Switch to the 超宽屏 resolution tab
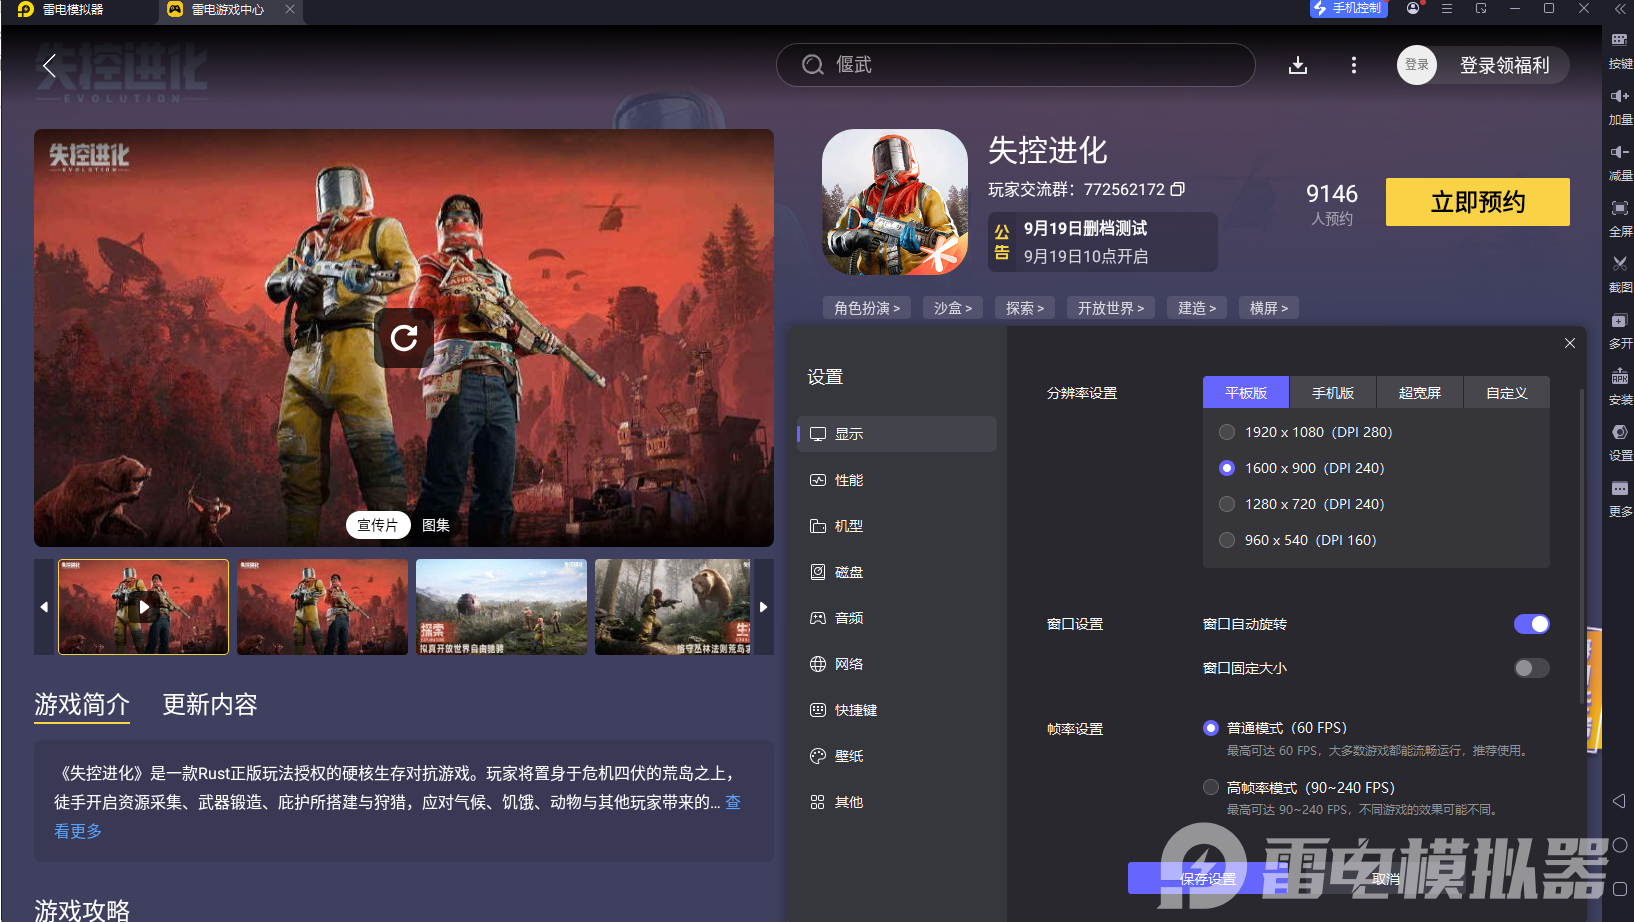1634x922 pixels. (1420, 393)
